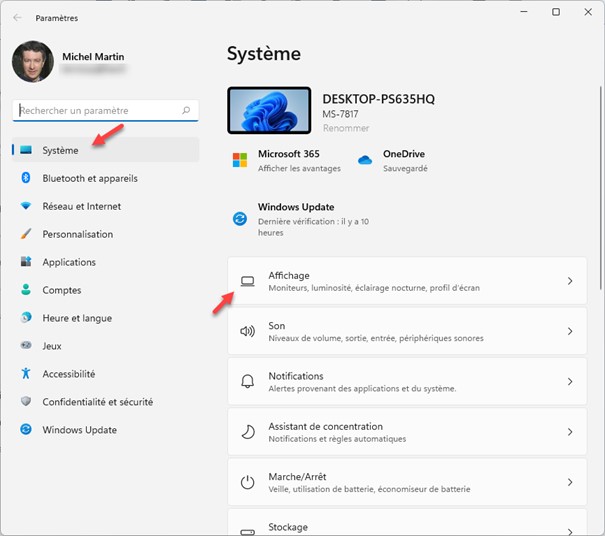Click the Accessibilité figure icon

point(26,374)
